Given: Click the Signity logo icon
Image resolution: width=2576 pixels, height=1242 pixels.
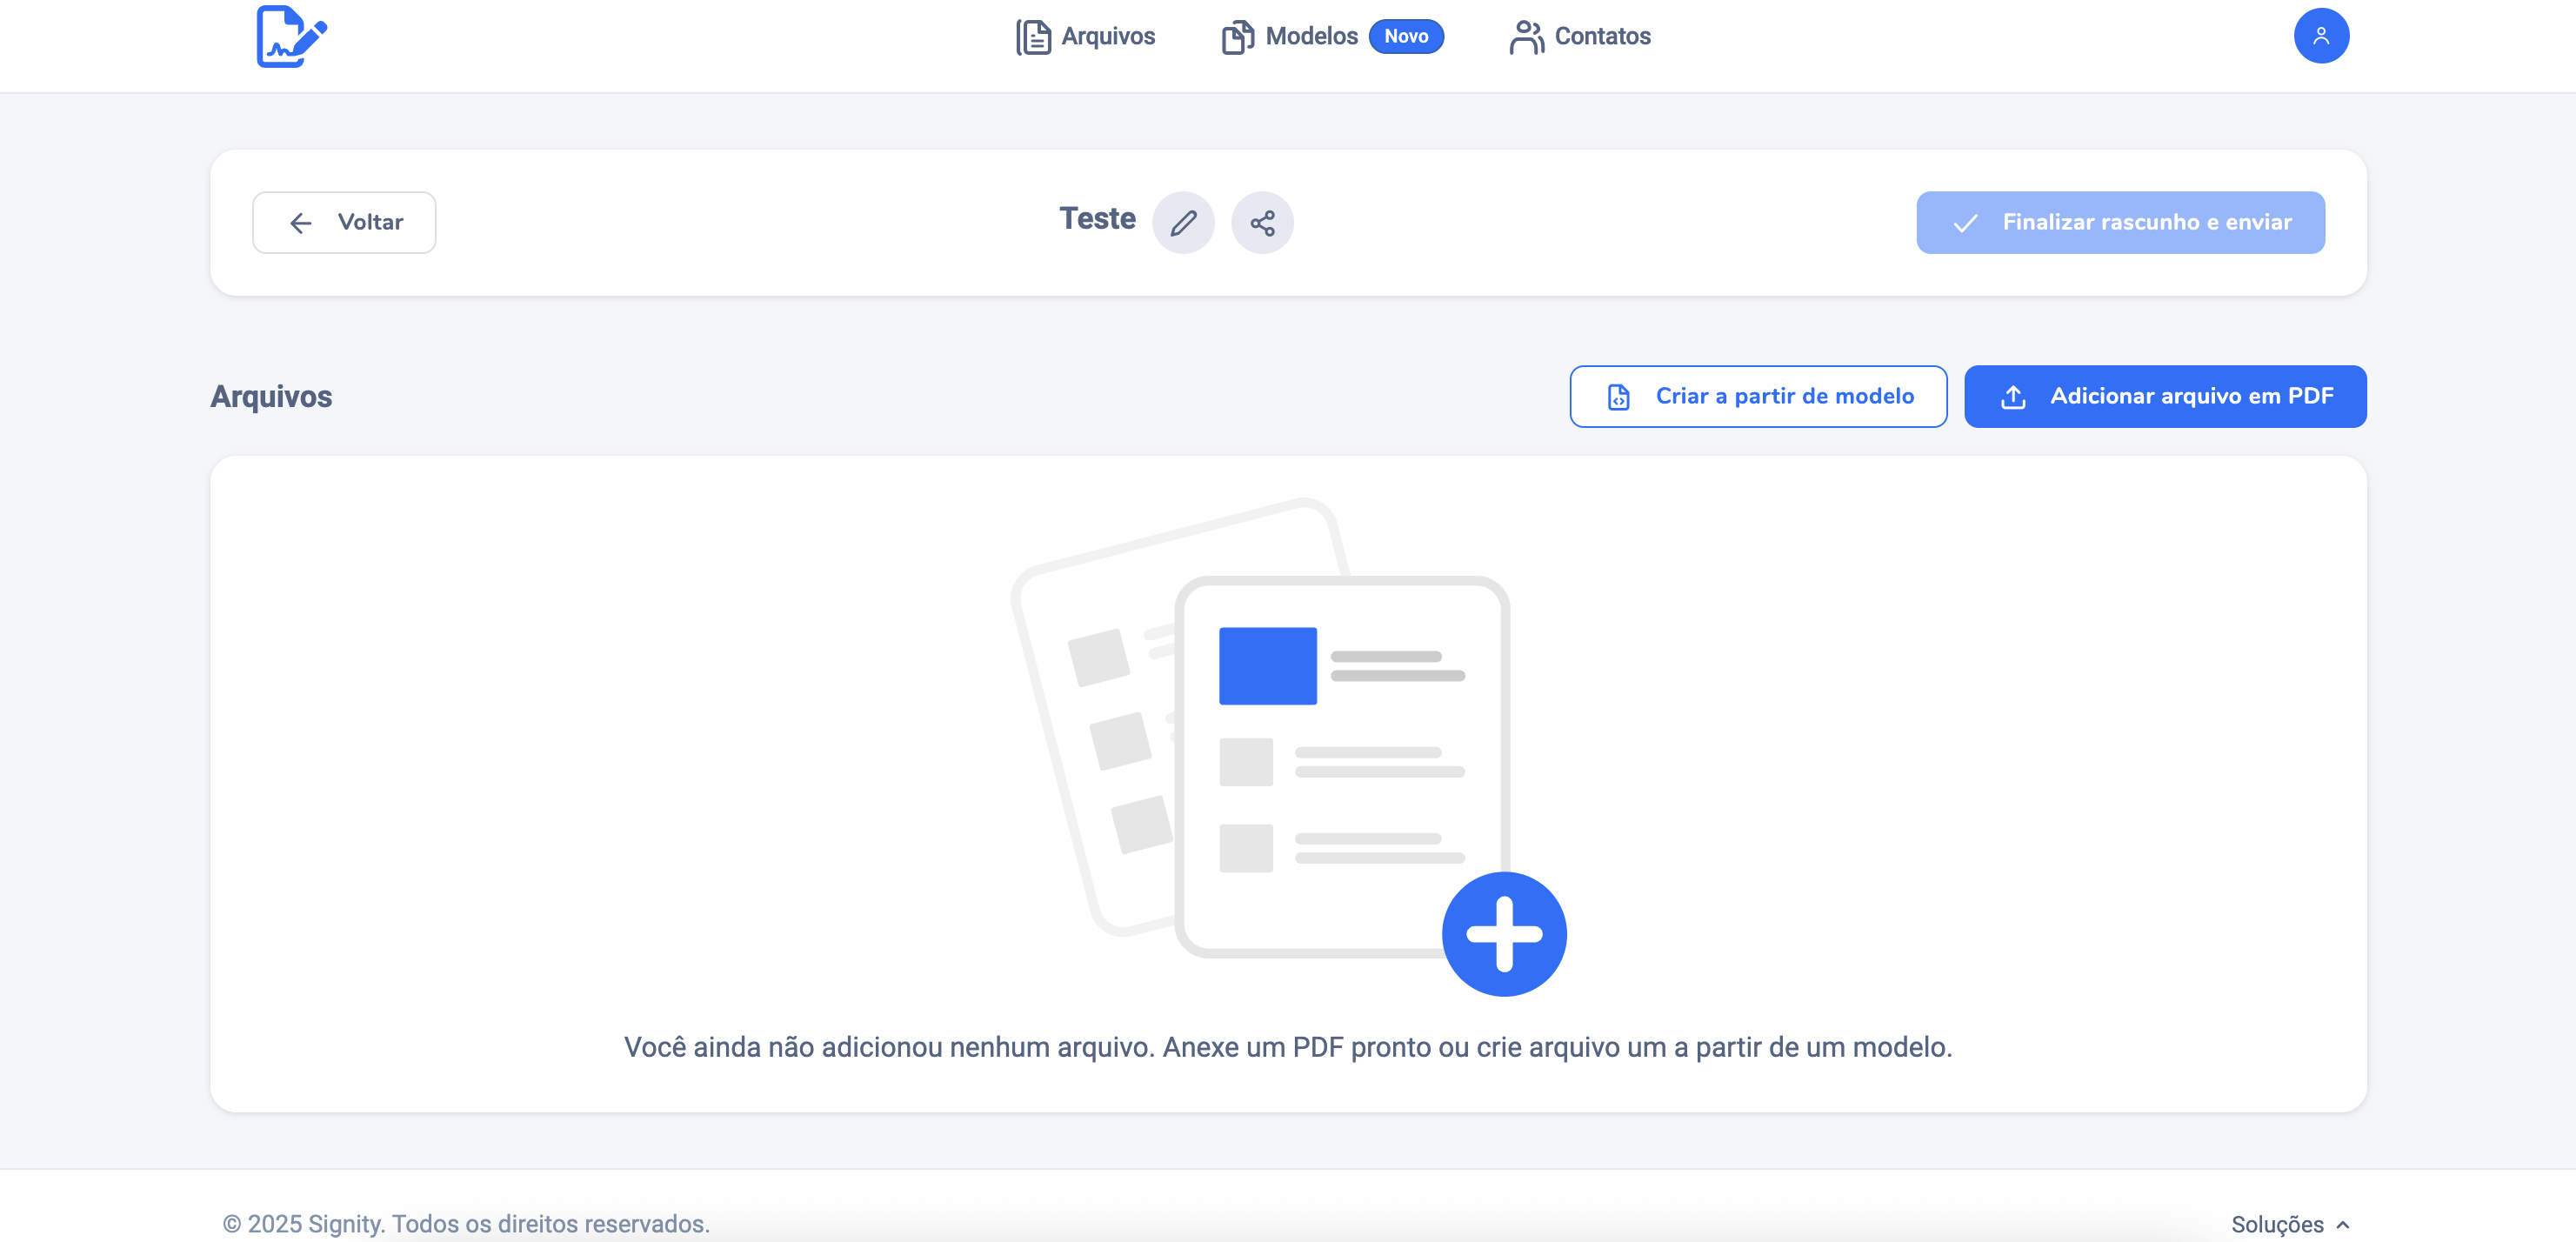Looking at the screenshot, I should click(291, 37).
